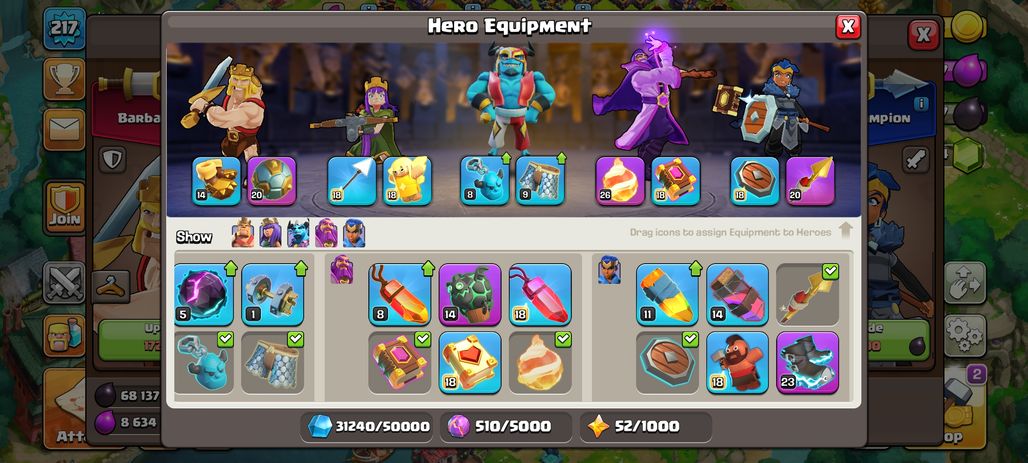This screenshot has width=1028, height=463.
Task: Click the equipped Eternal Tome with checkmark
Action: click(399, 363)
